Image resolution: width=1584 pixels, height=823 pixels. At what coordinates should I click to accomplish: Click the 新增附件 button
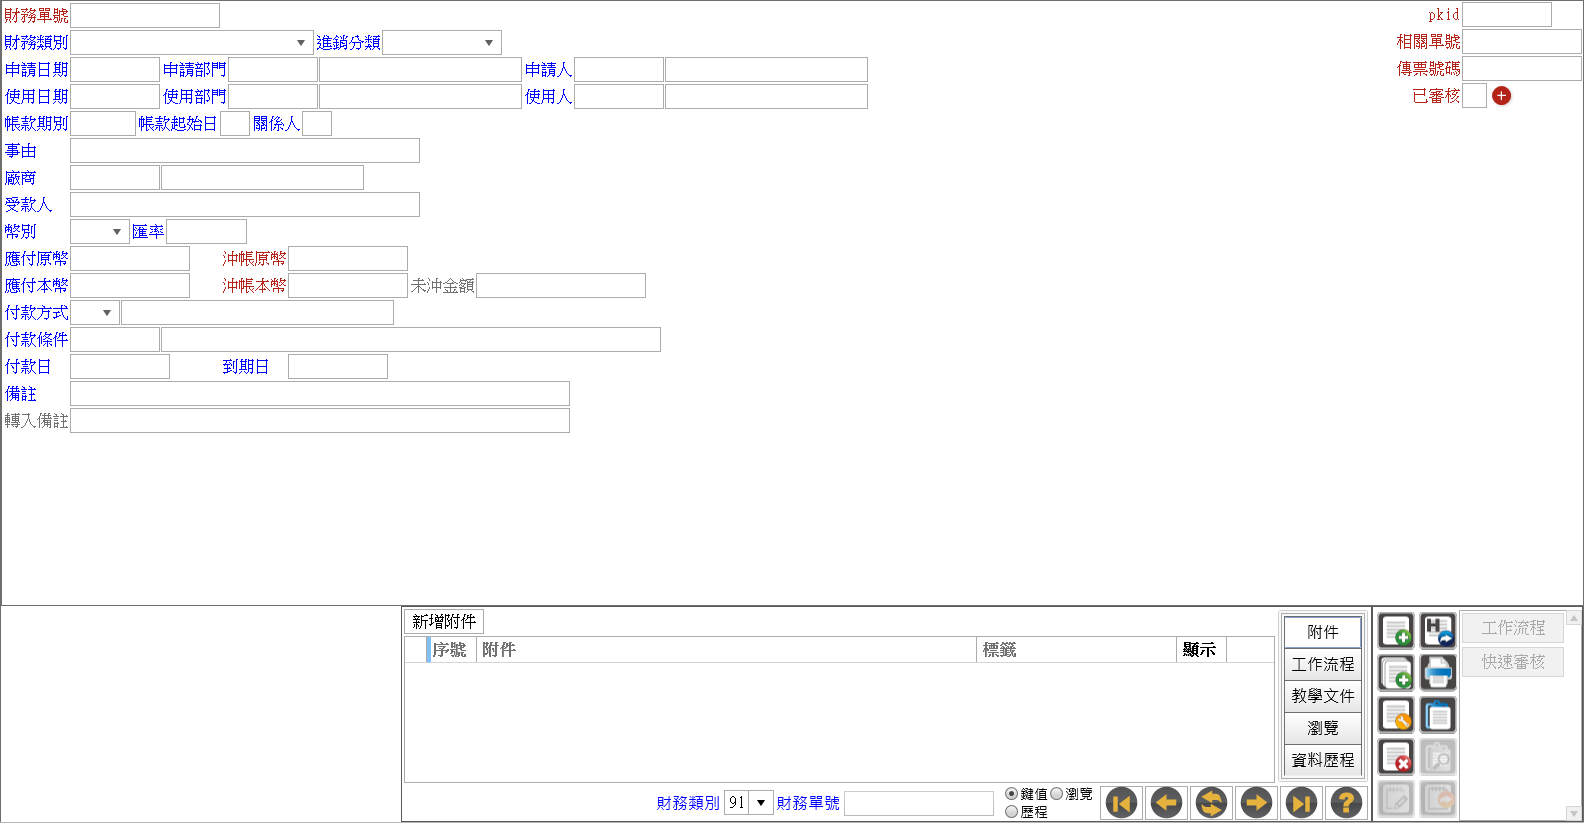(444, 621)
